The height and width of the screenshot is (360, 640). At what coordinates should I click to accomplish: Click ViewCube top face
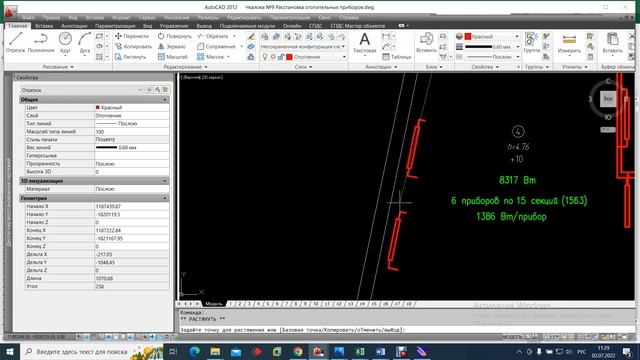[608, 98]
